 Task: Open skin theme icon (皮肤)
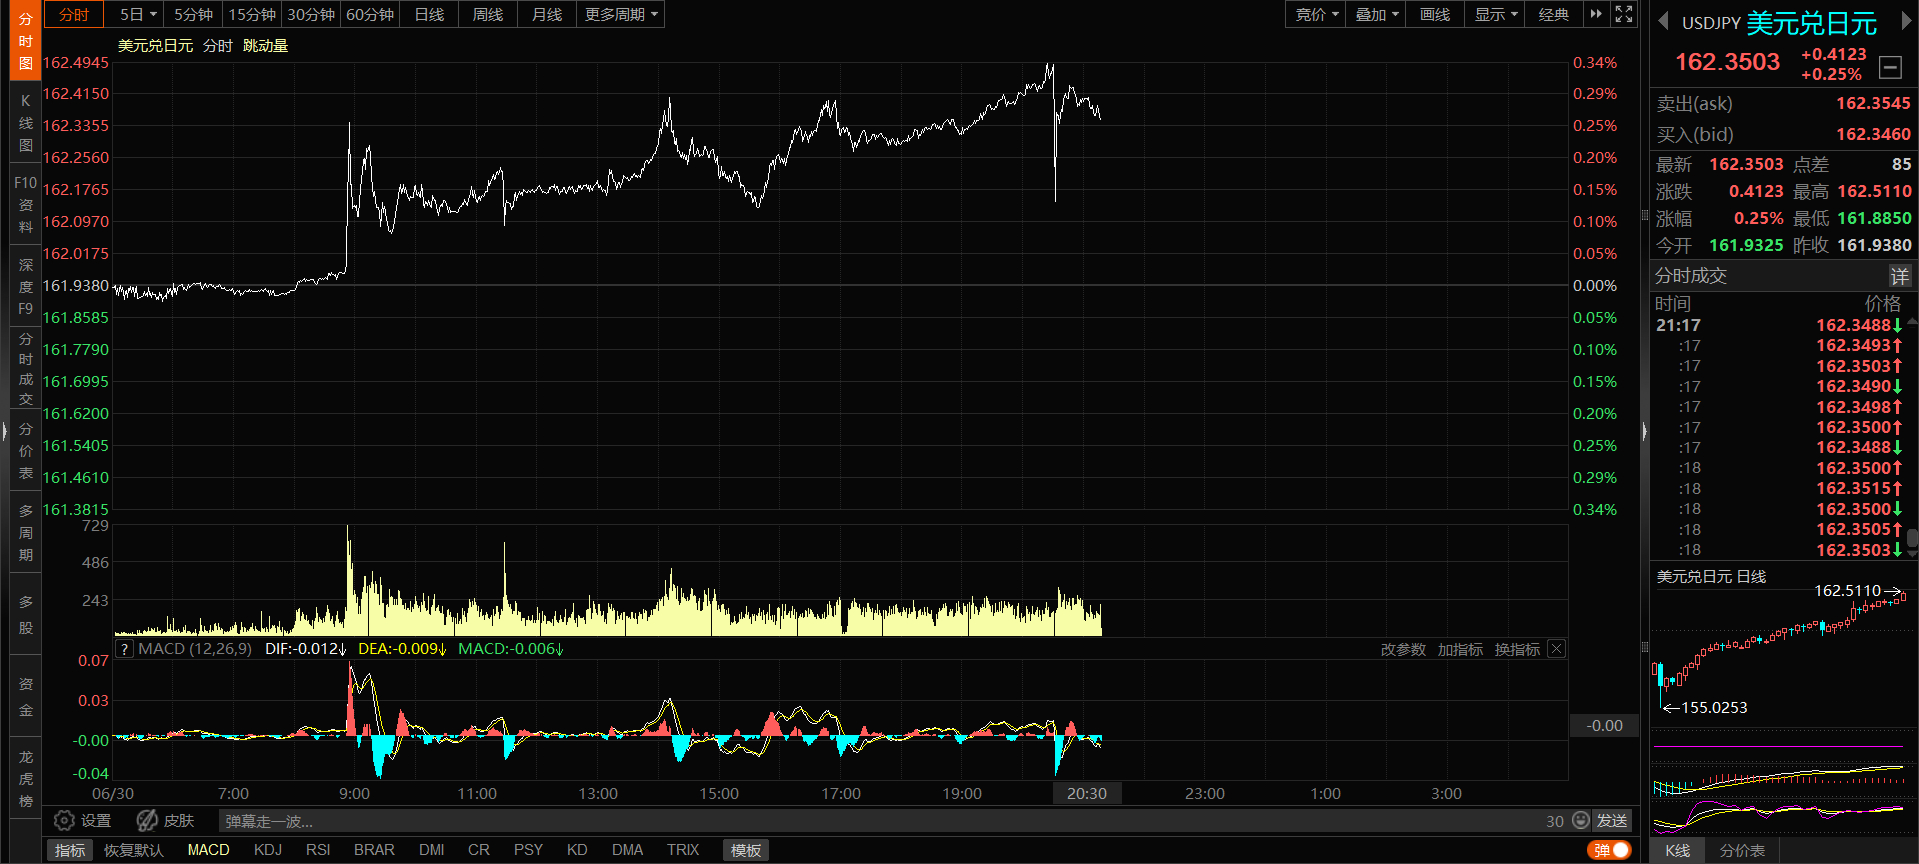(147, 820)
